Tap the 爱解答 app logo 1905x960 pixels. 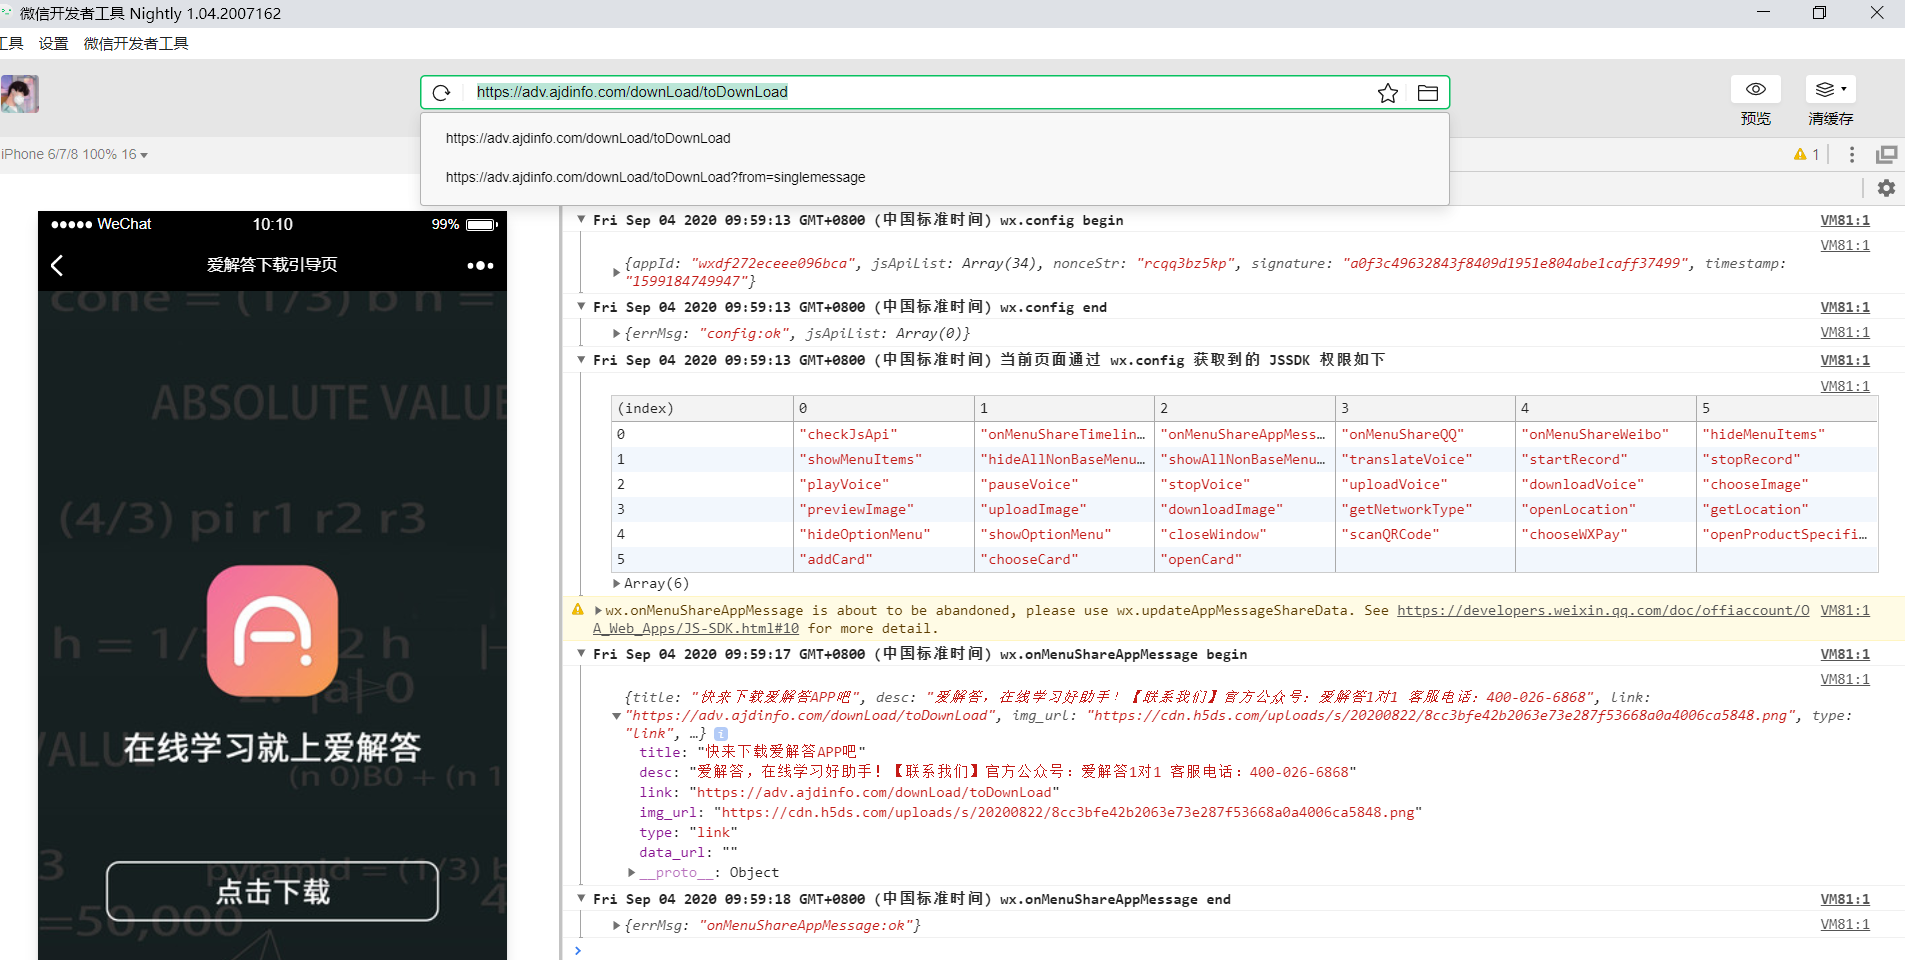[x=272, y=631]
